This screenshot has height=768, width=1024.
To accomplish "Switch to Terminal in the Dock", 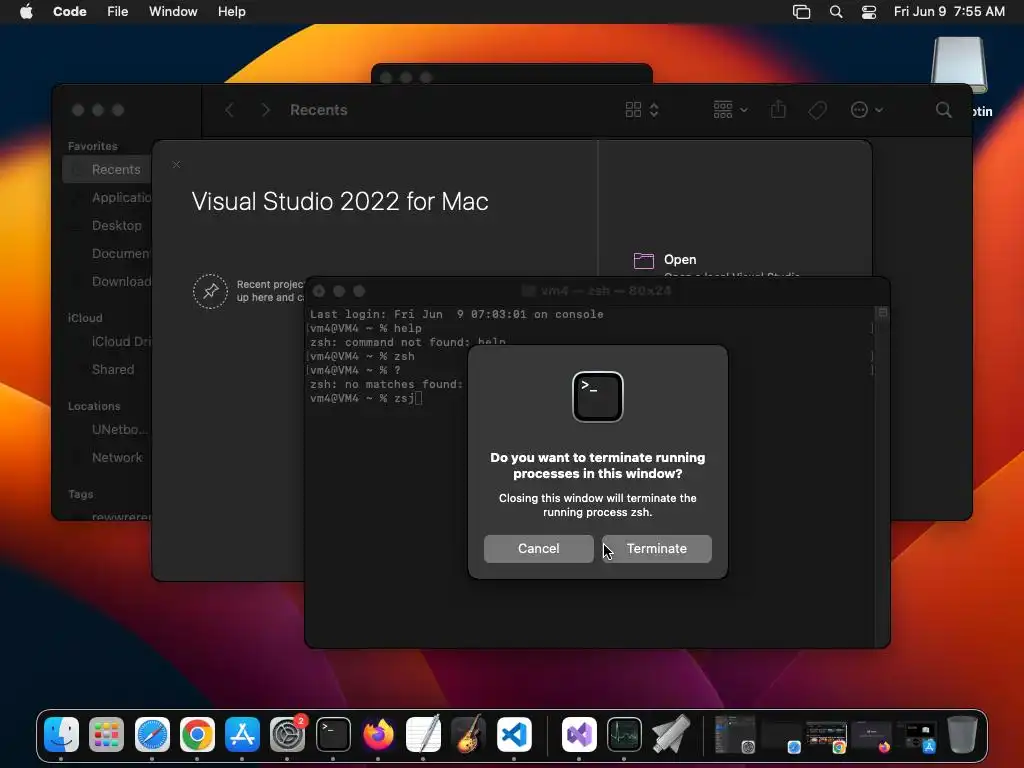I will [333, 735].
